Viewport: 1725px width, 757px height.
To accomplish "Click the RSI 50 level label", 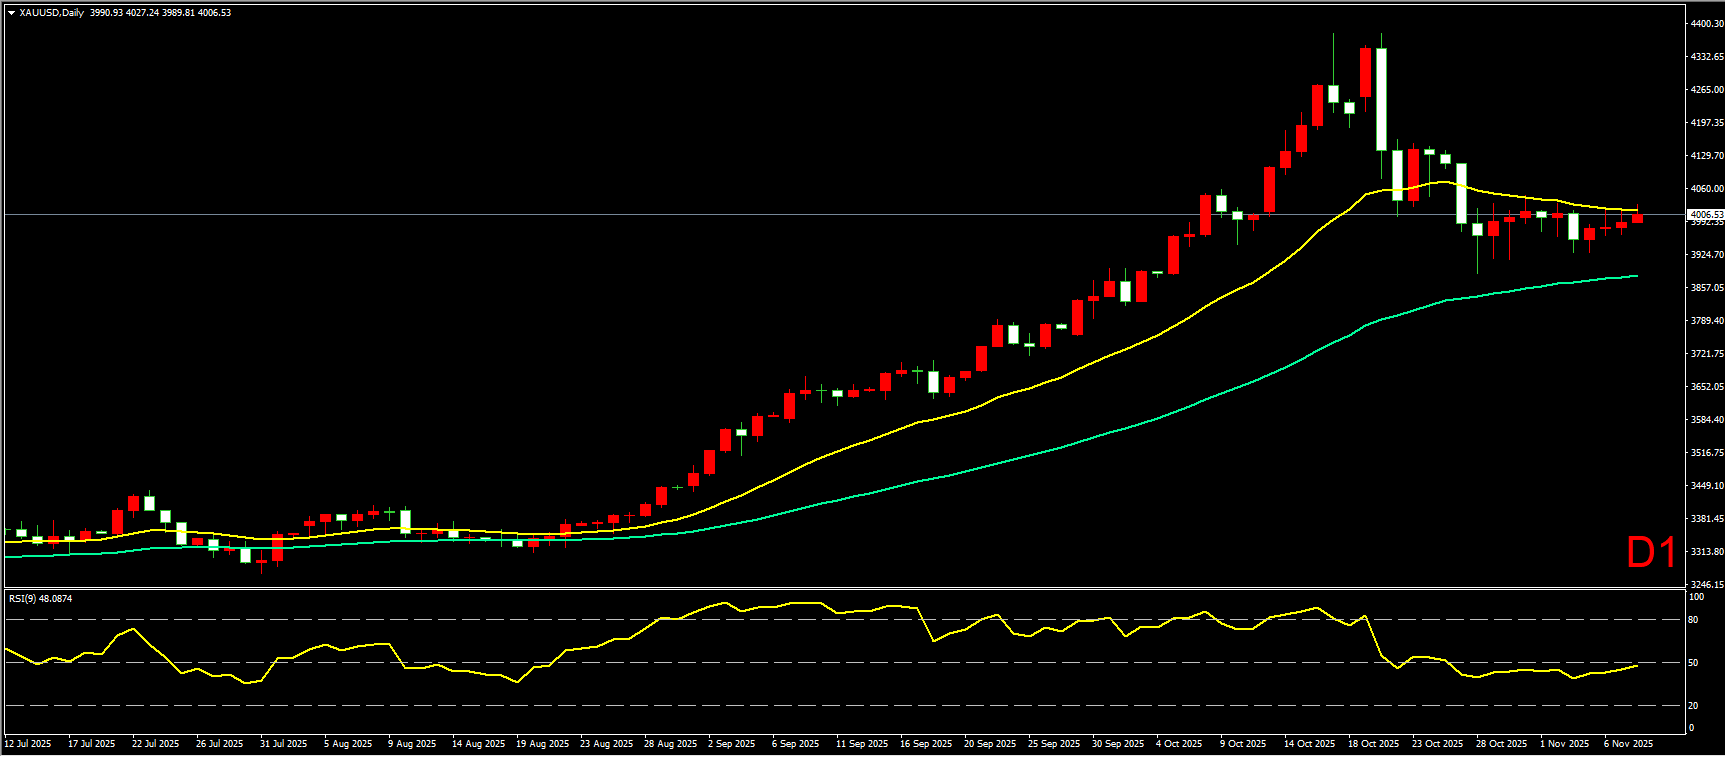I will pyautogui.click(x=1693, y=663).
